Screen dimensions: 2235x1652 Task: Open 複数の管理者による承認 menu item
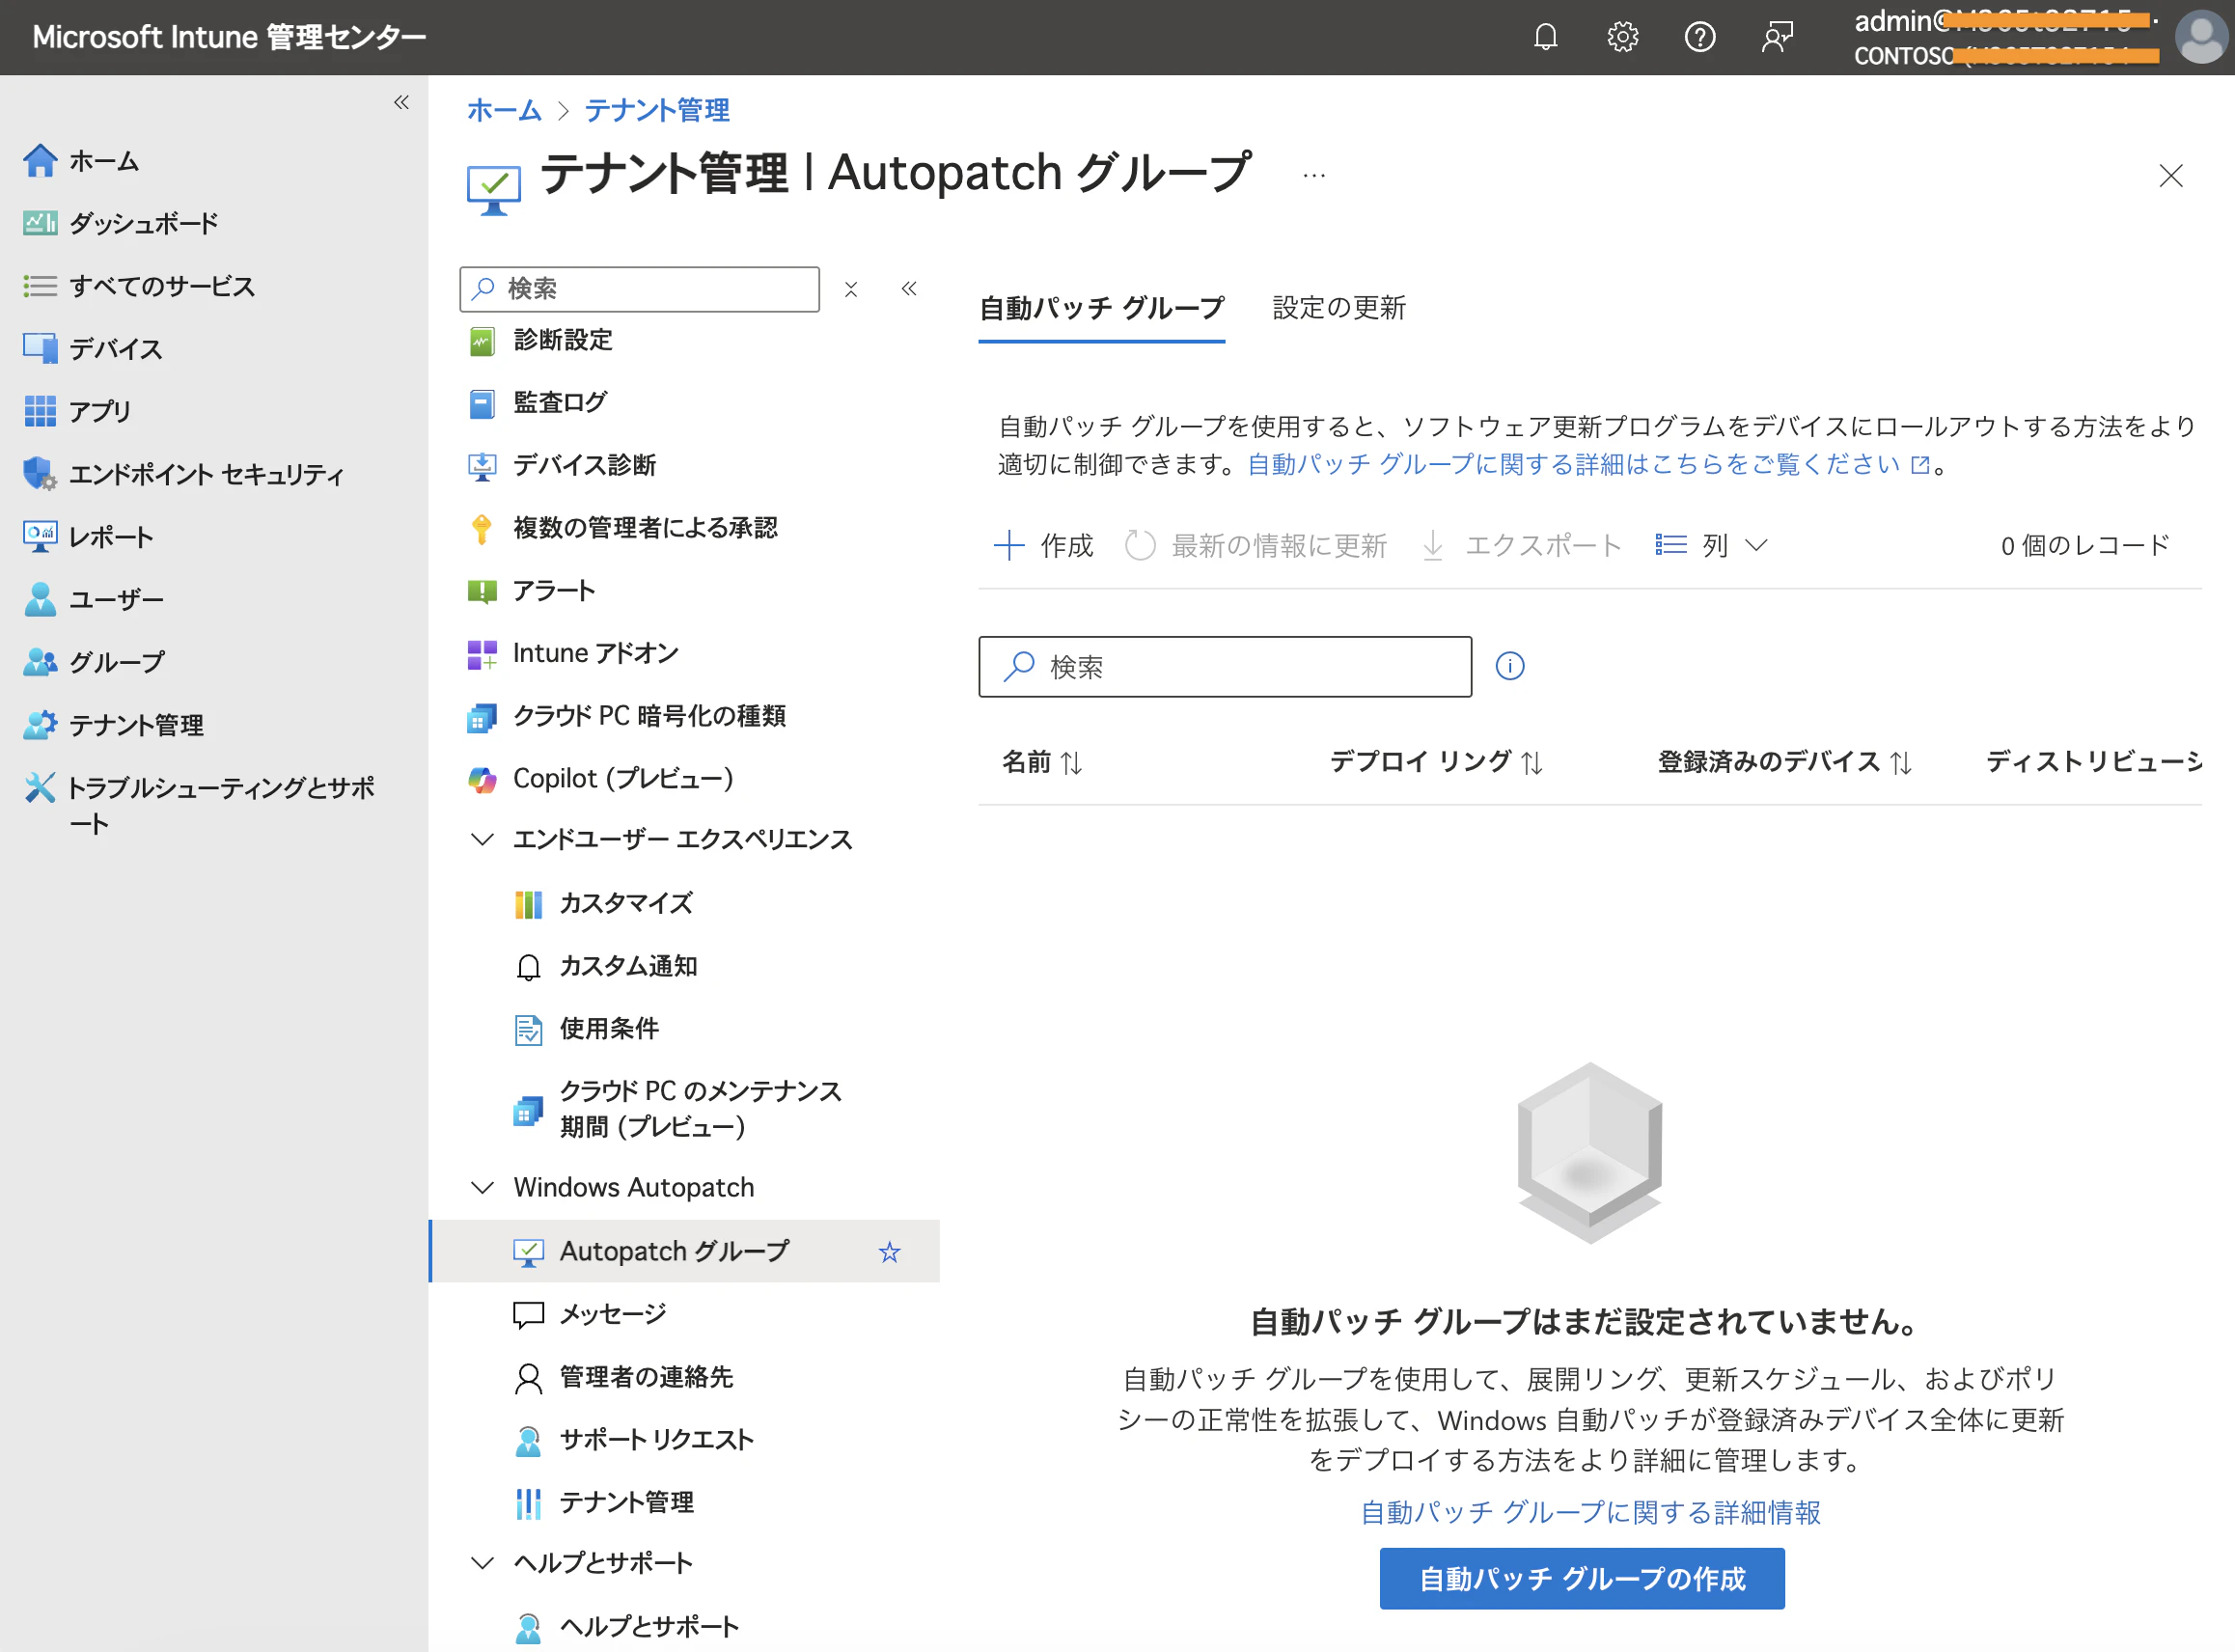point(623,528)
